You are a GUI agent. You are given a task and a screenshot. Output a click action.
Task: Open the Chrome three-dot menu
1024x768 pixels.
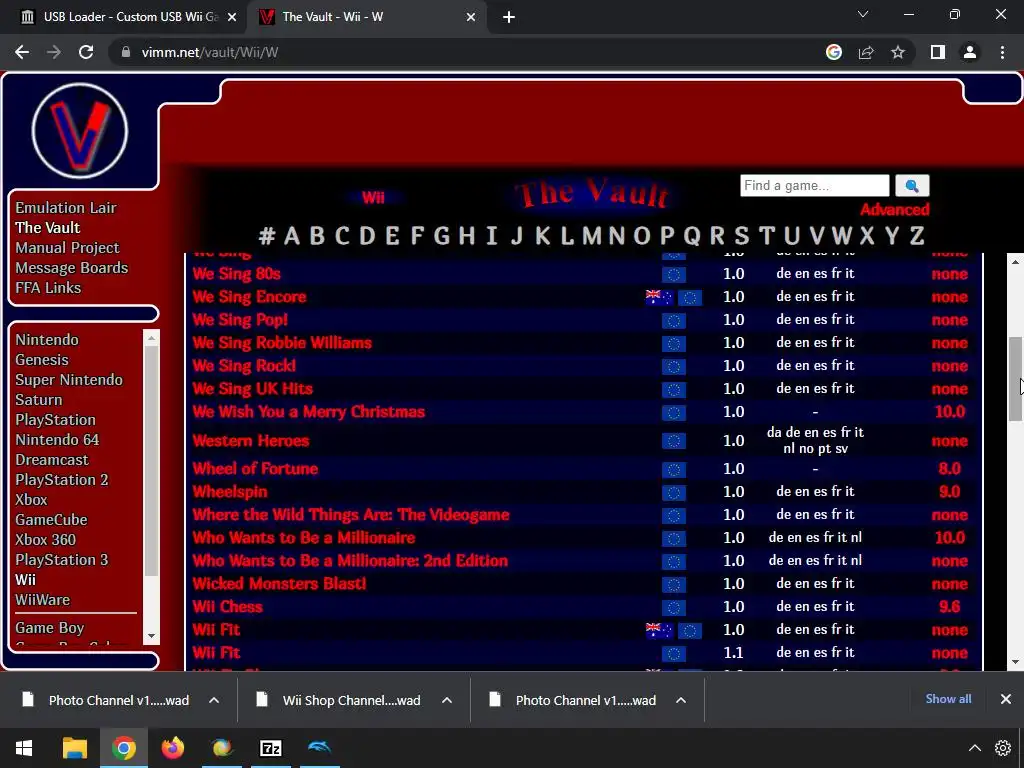(1002, 52)
